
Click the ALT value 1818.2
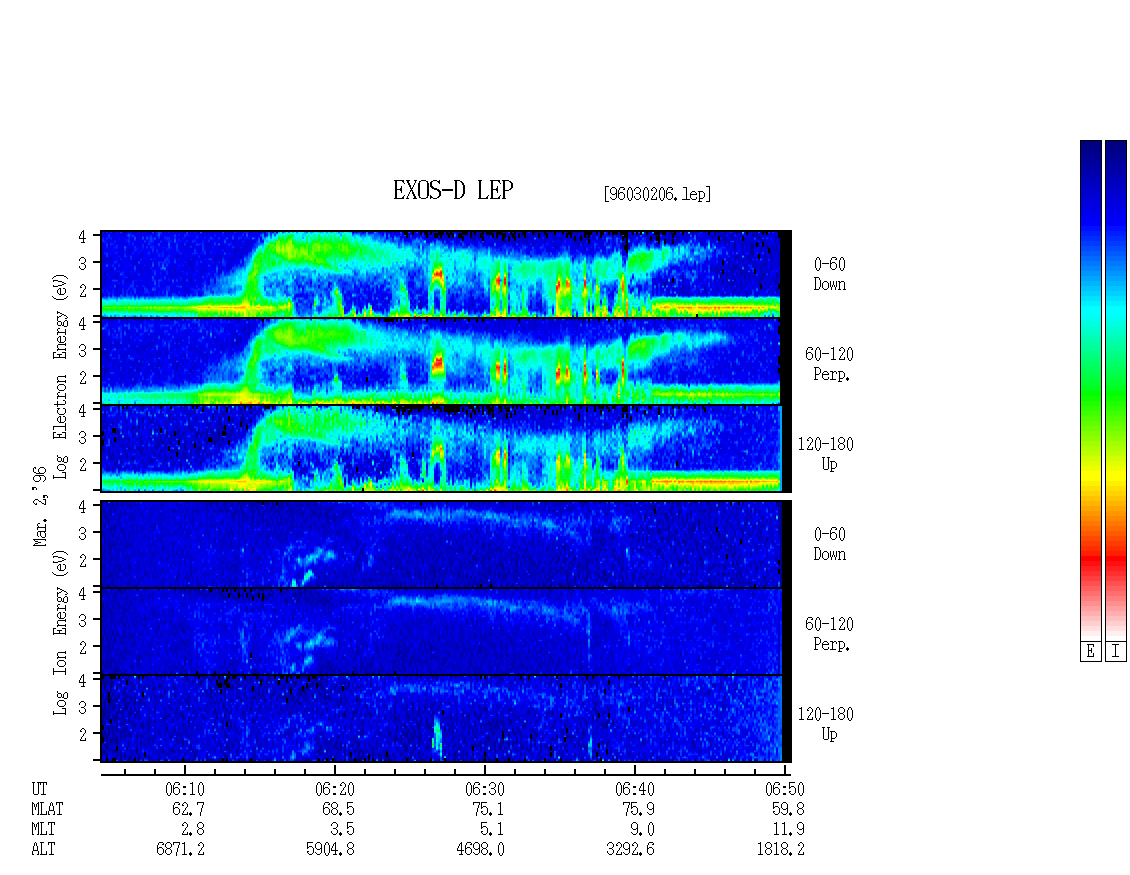(780, 849)
